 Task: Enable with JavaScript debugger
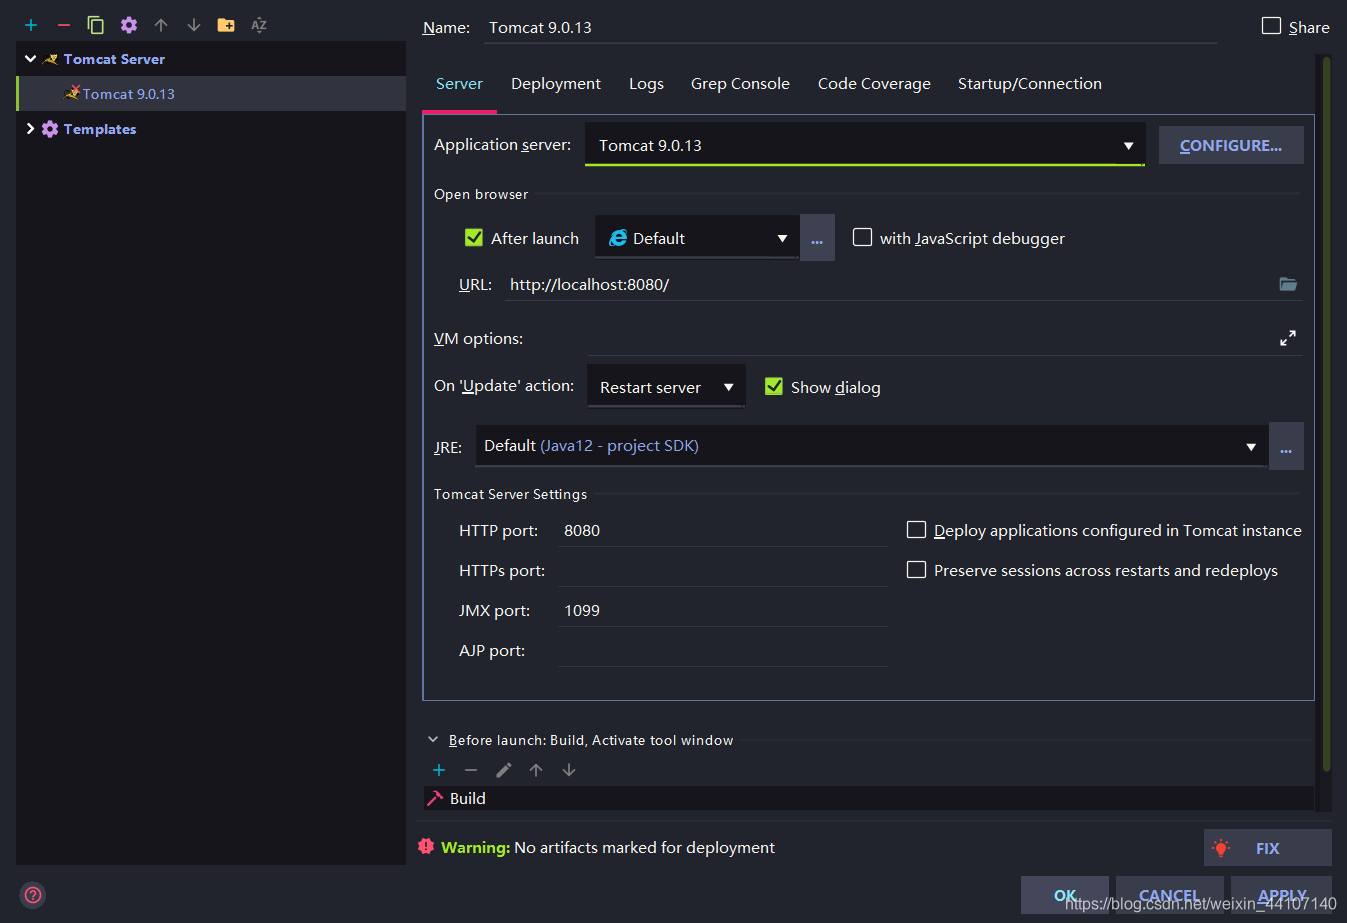pos(862,237)
